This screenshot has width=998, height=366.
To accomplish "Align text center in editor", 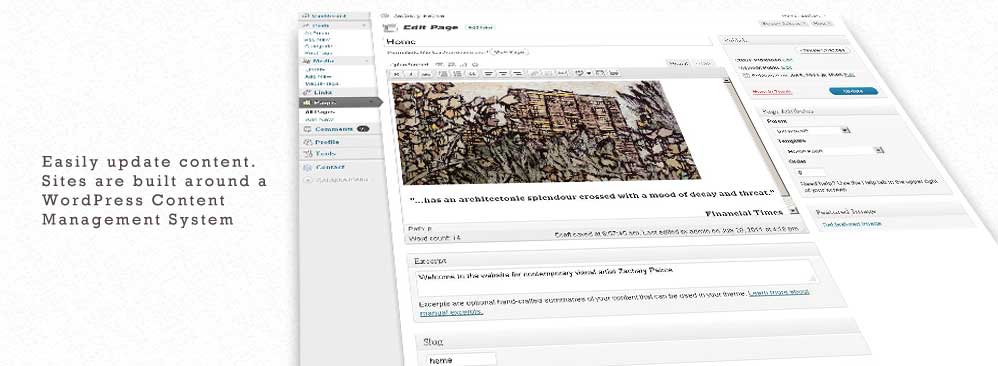I will point(503,74).
